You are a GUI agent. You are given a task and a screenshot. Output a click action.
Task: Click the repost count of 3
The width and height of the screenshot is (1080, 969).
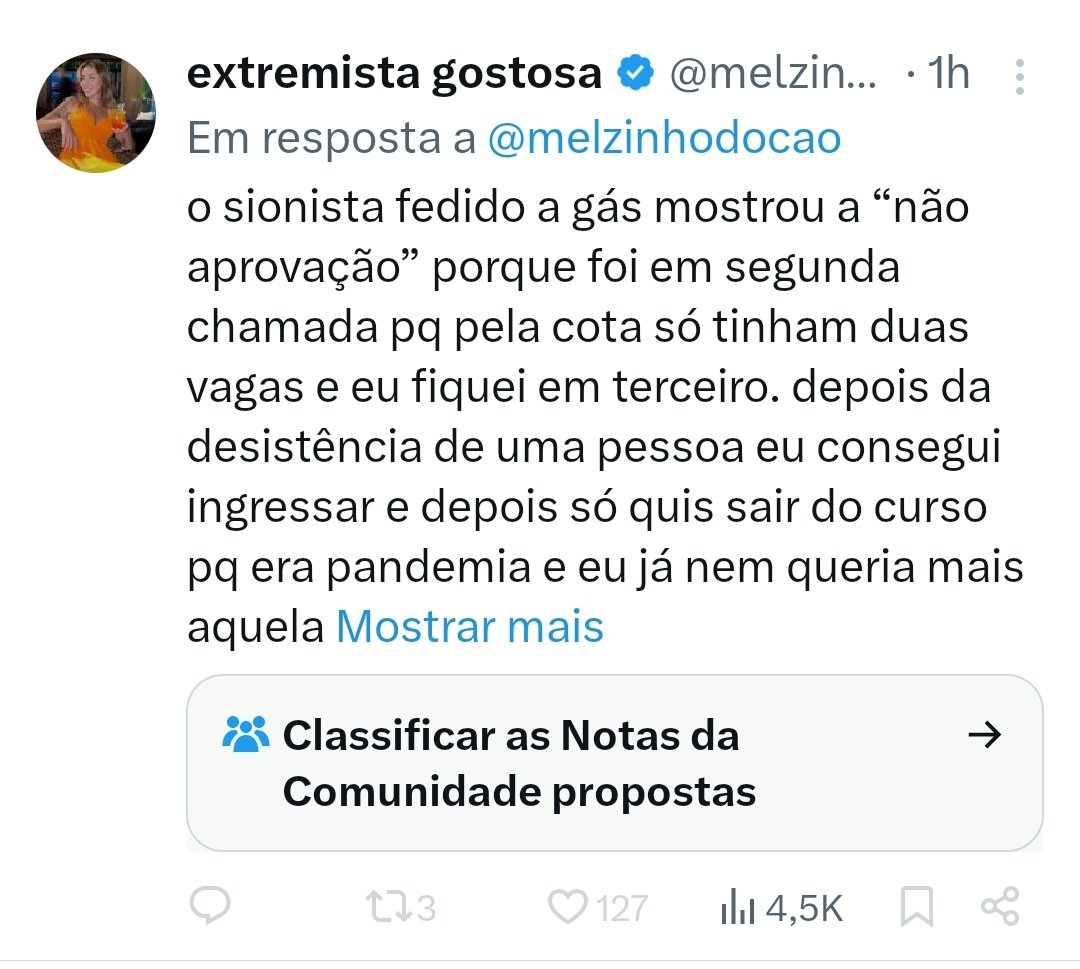coord(426,908)
